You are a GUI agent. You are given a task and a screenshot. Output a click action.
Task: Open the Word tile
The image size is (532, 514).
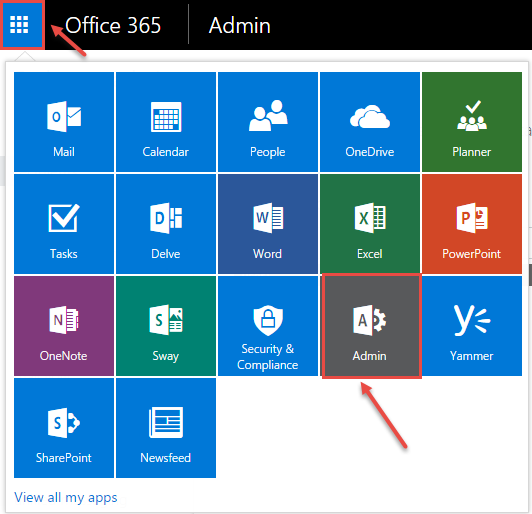click(x=268, y=224)
